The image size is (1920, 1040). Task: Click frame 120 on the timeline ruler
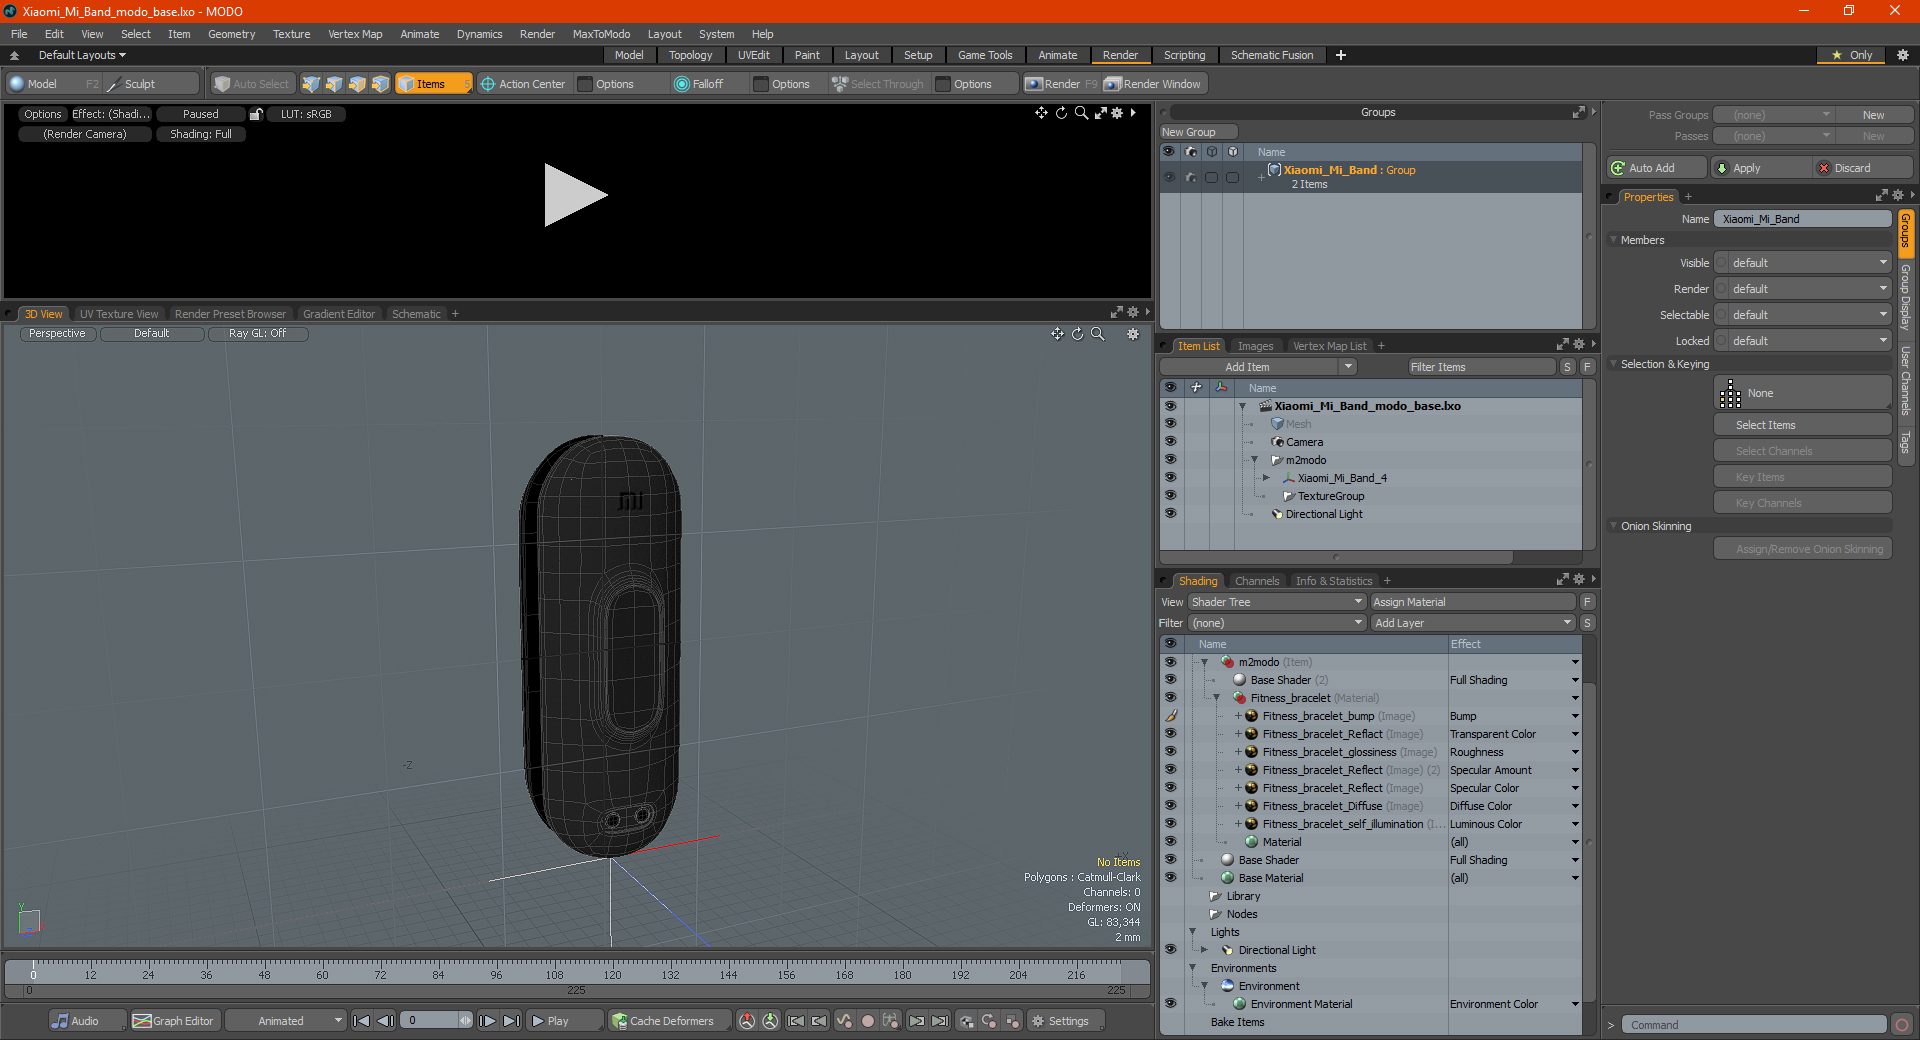coord(612,974)
